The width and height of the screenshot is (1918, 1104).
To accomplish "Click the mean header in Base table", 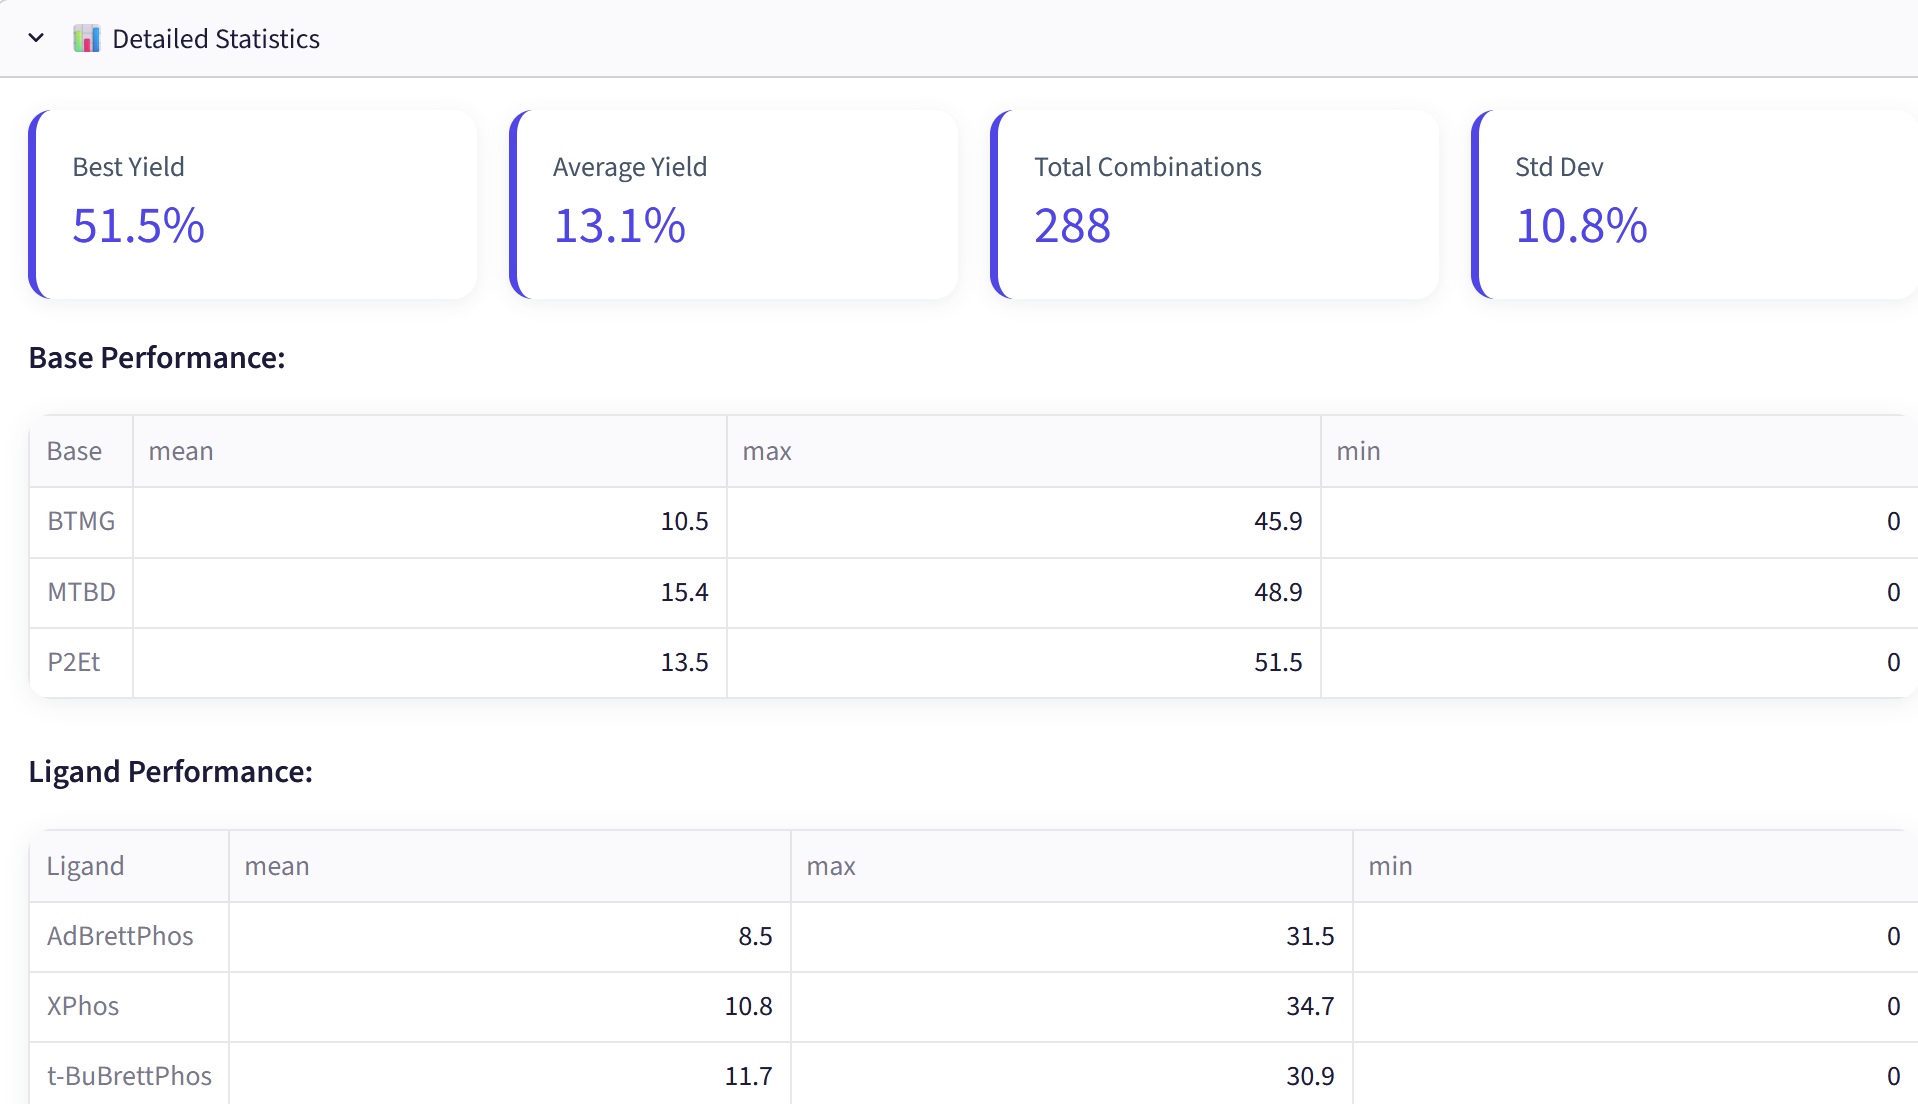I will coord(181,451).
